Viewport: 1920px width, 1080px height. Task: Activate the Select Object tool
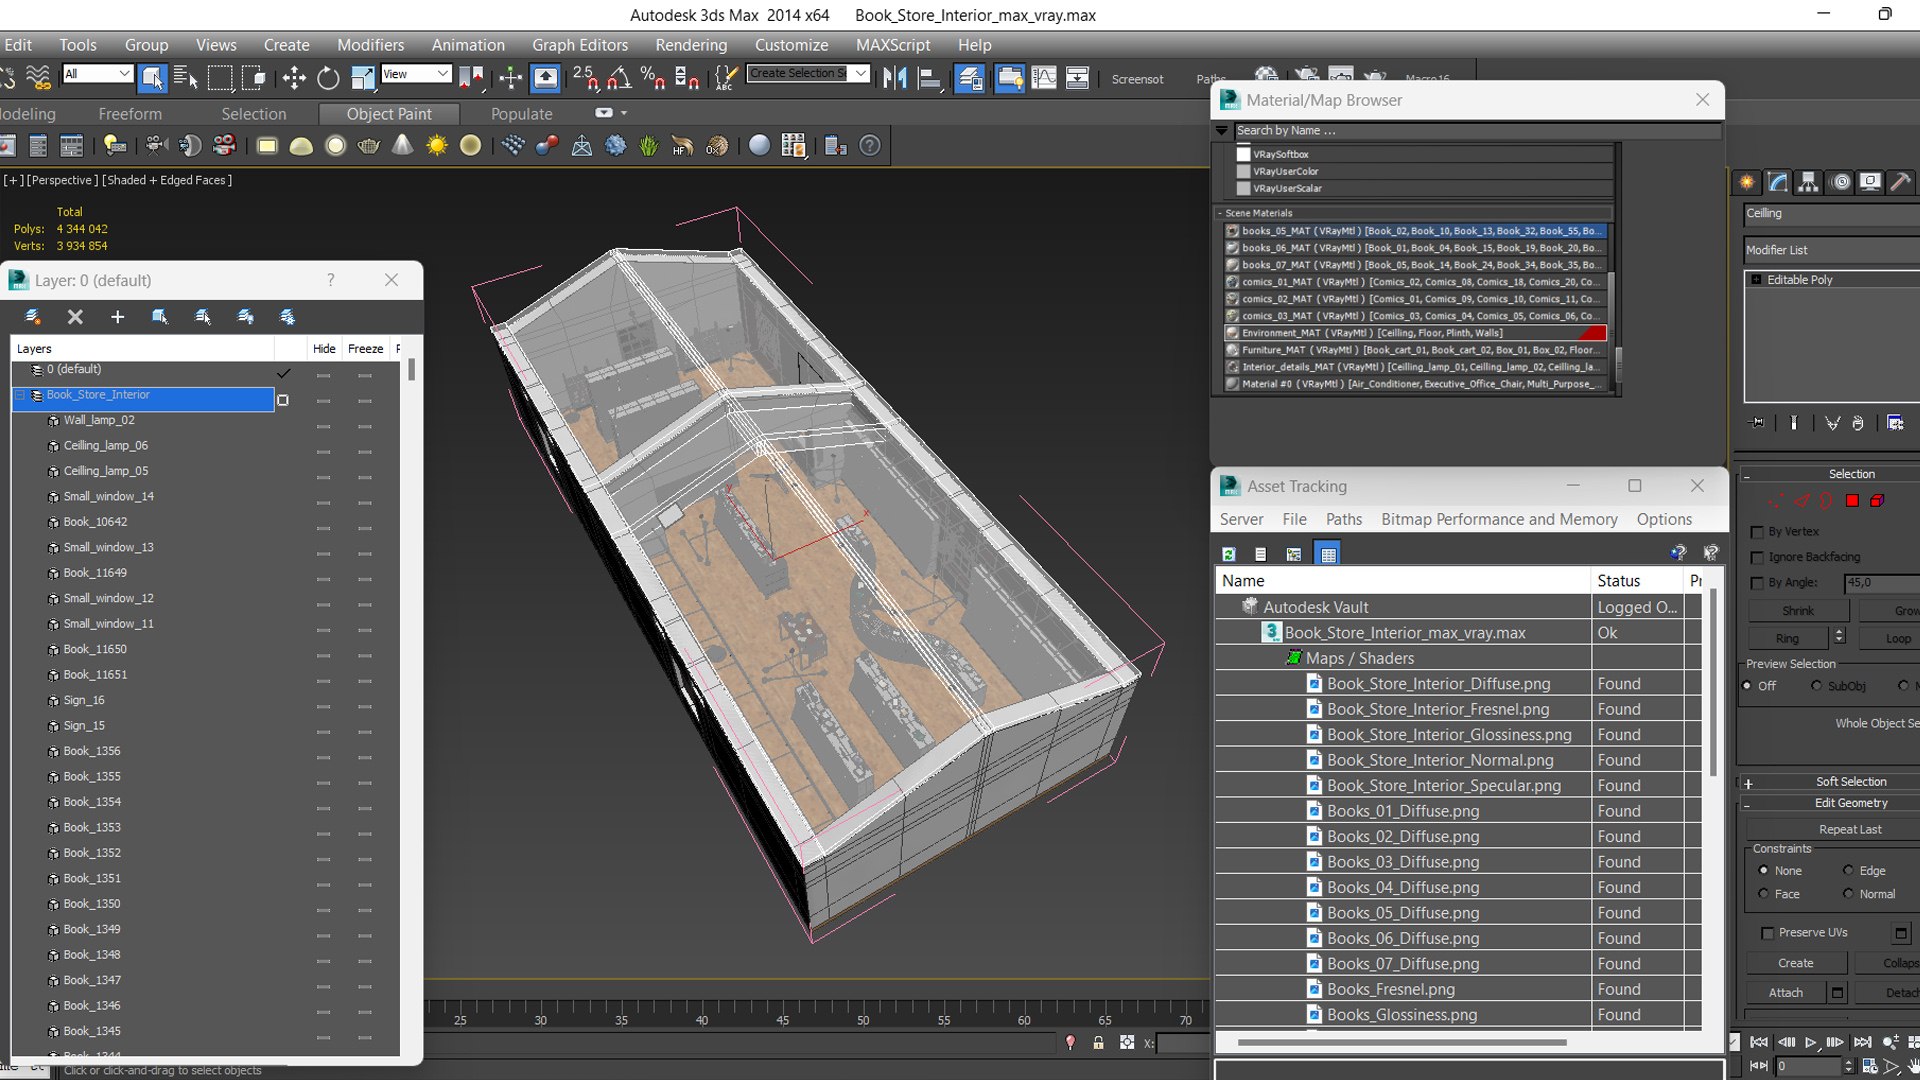click(152, 78)
